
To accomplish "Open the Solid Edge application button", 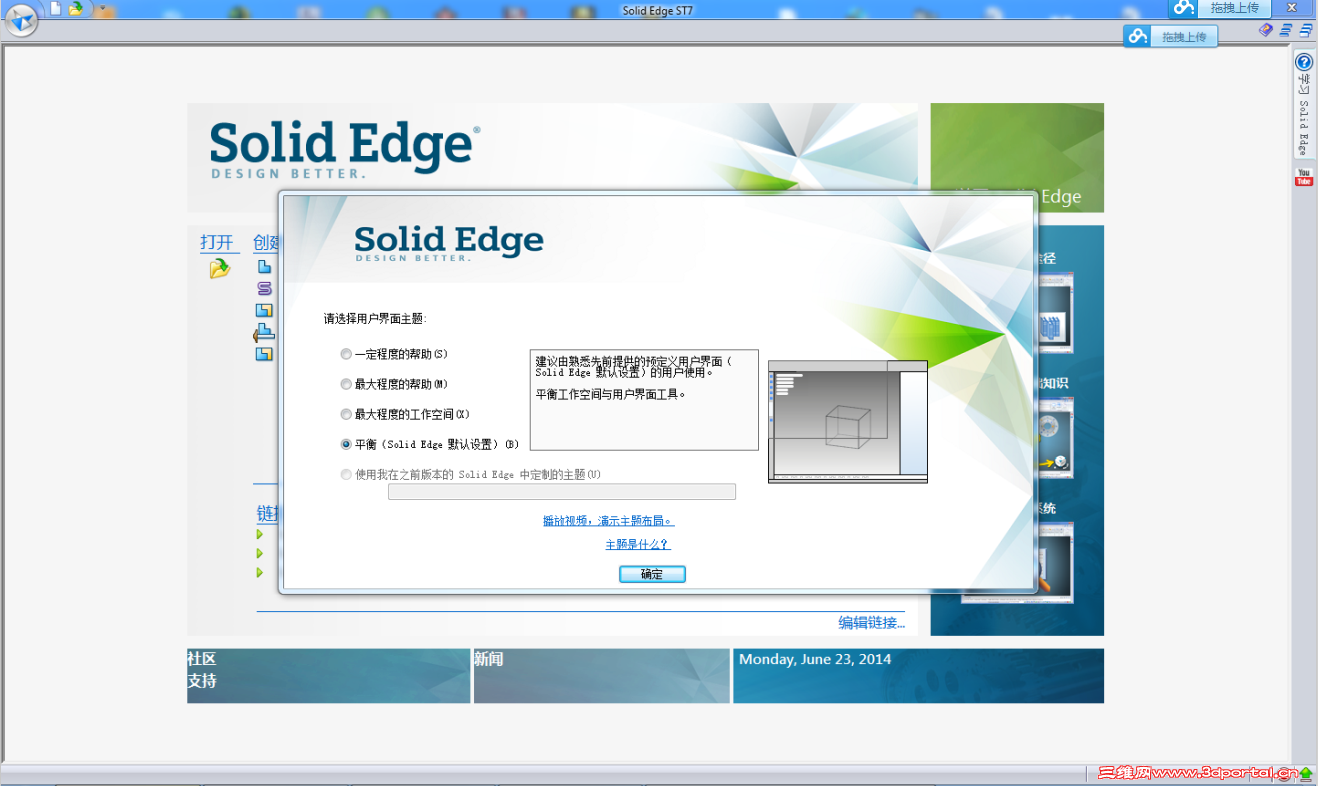I will point(21,19).
